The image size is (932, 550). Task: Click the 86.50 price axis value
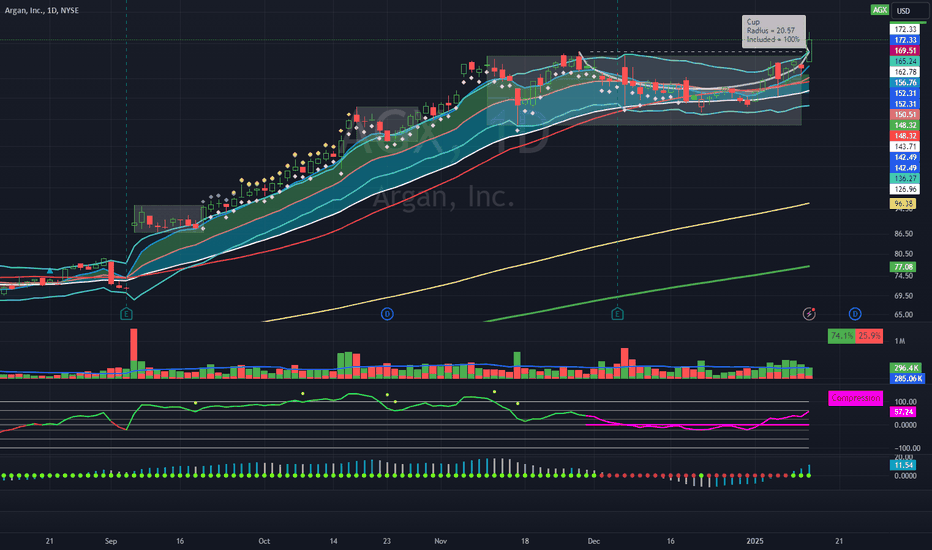(903, 234)
